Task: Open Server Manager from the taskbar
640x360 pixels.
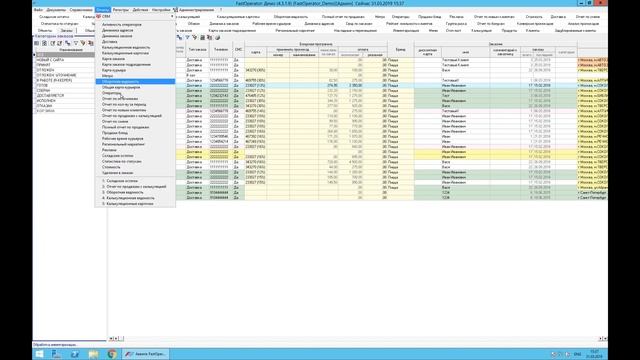Action: click(56, 354)
